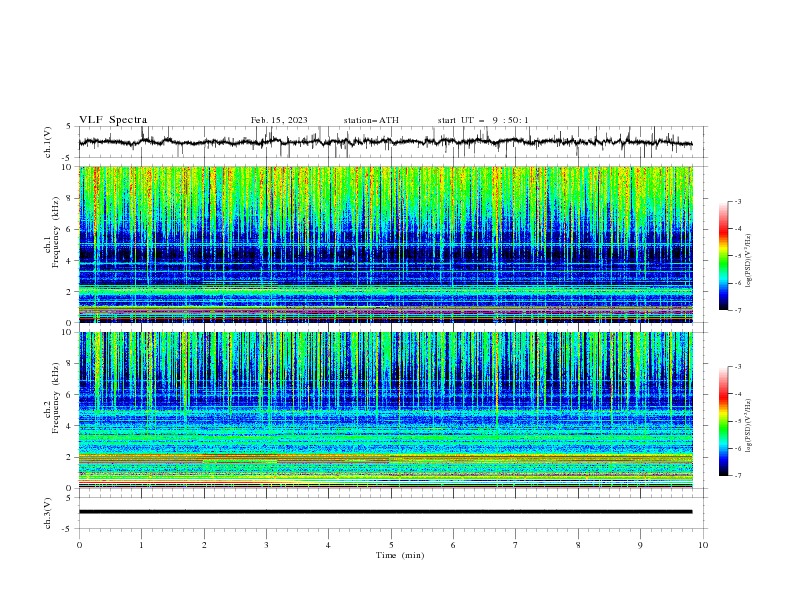Click the "station=ATH" label
792x612 pixels.
(x=371, y=120)
